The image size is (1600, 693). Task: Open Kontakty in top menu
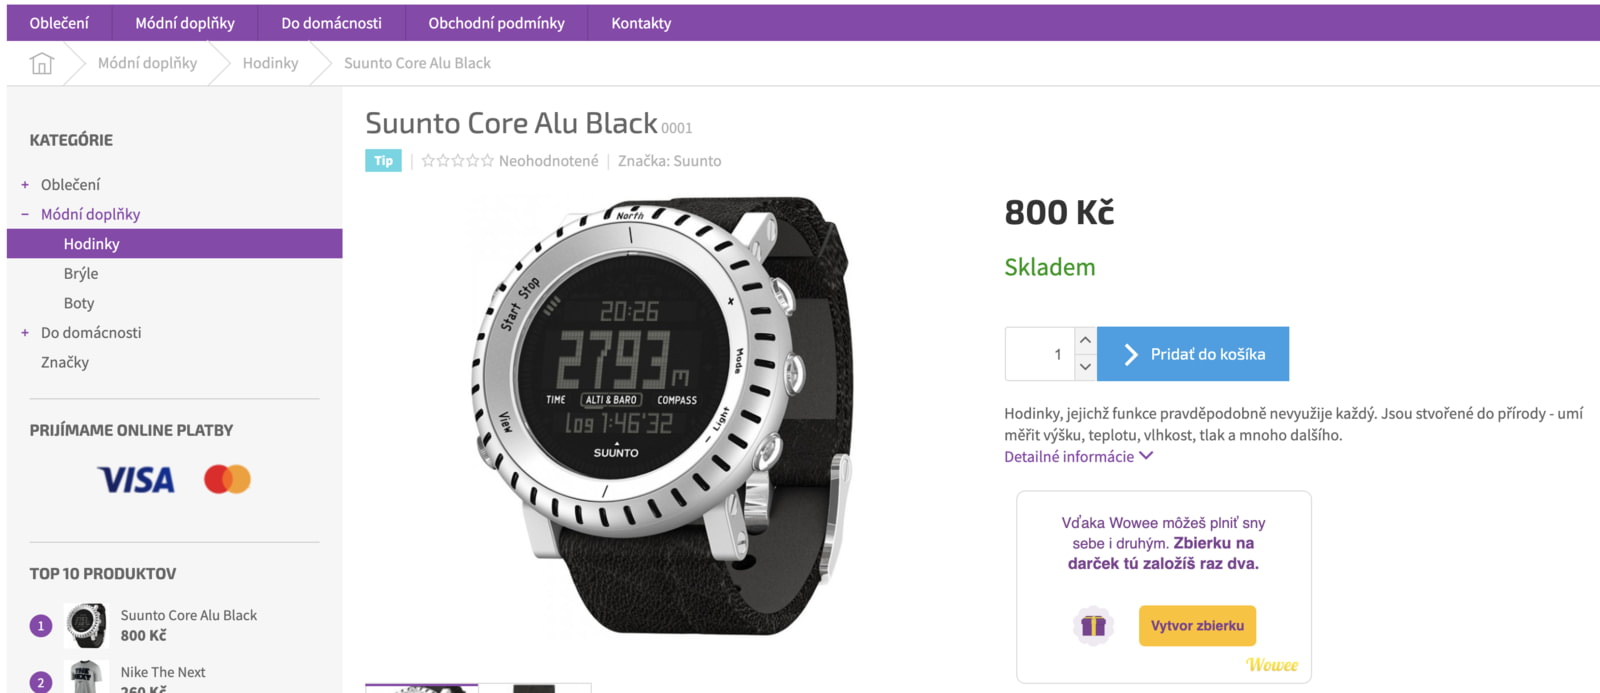(x=641, y=23)
